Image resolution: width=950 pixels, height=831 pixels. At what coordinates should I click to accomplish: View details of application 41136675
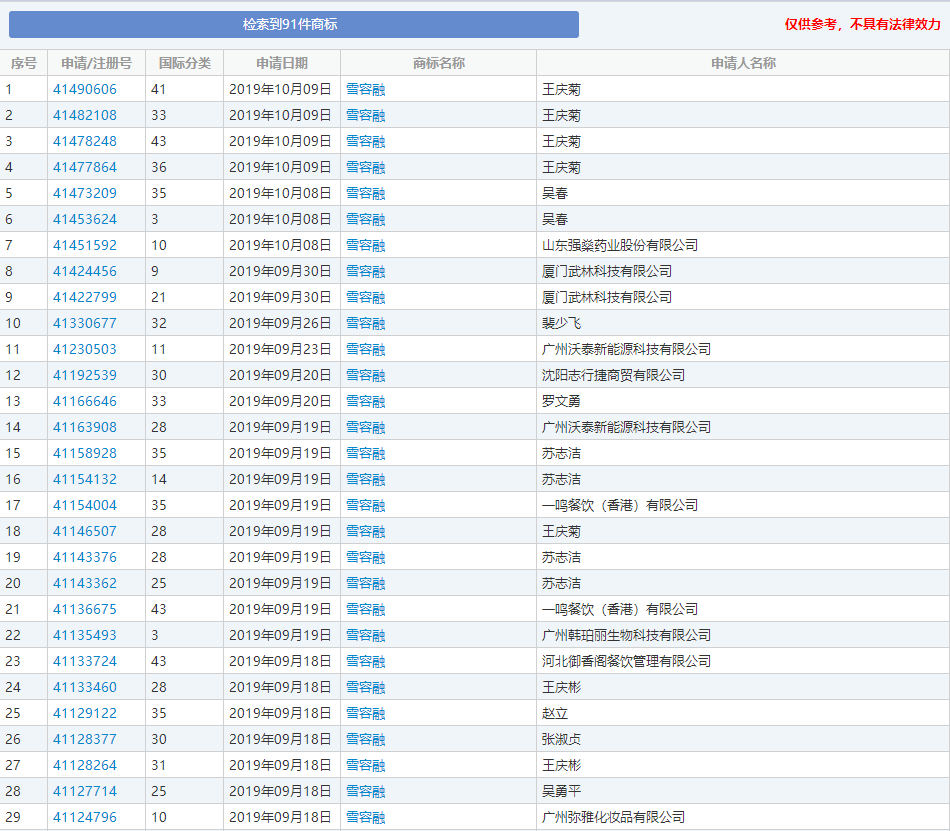[x=85, y=610]
